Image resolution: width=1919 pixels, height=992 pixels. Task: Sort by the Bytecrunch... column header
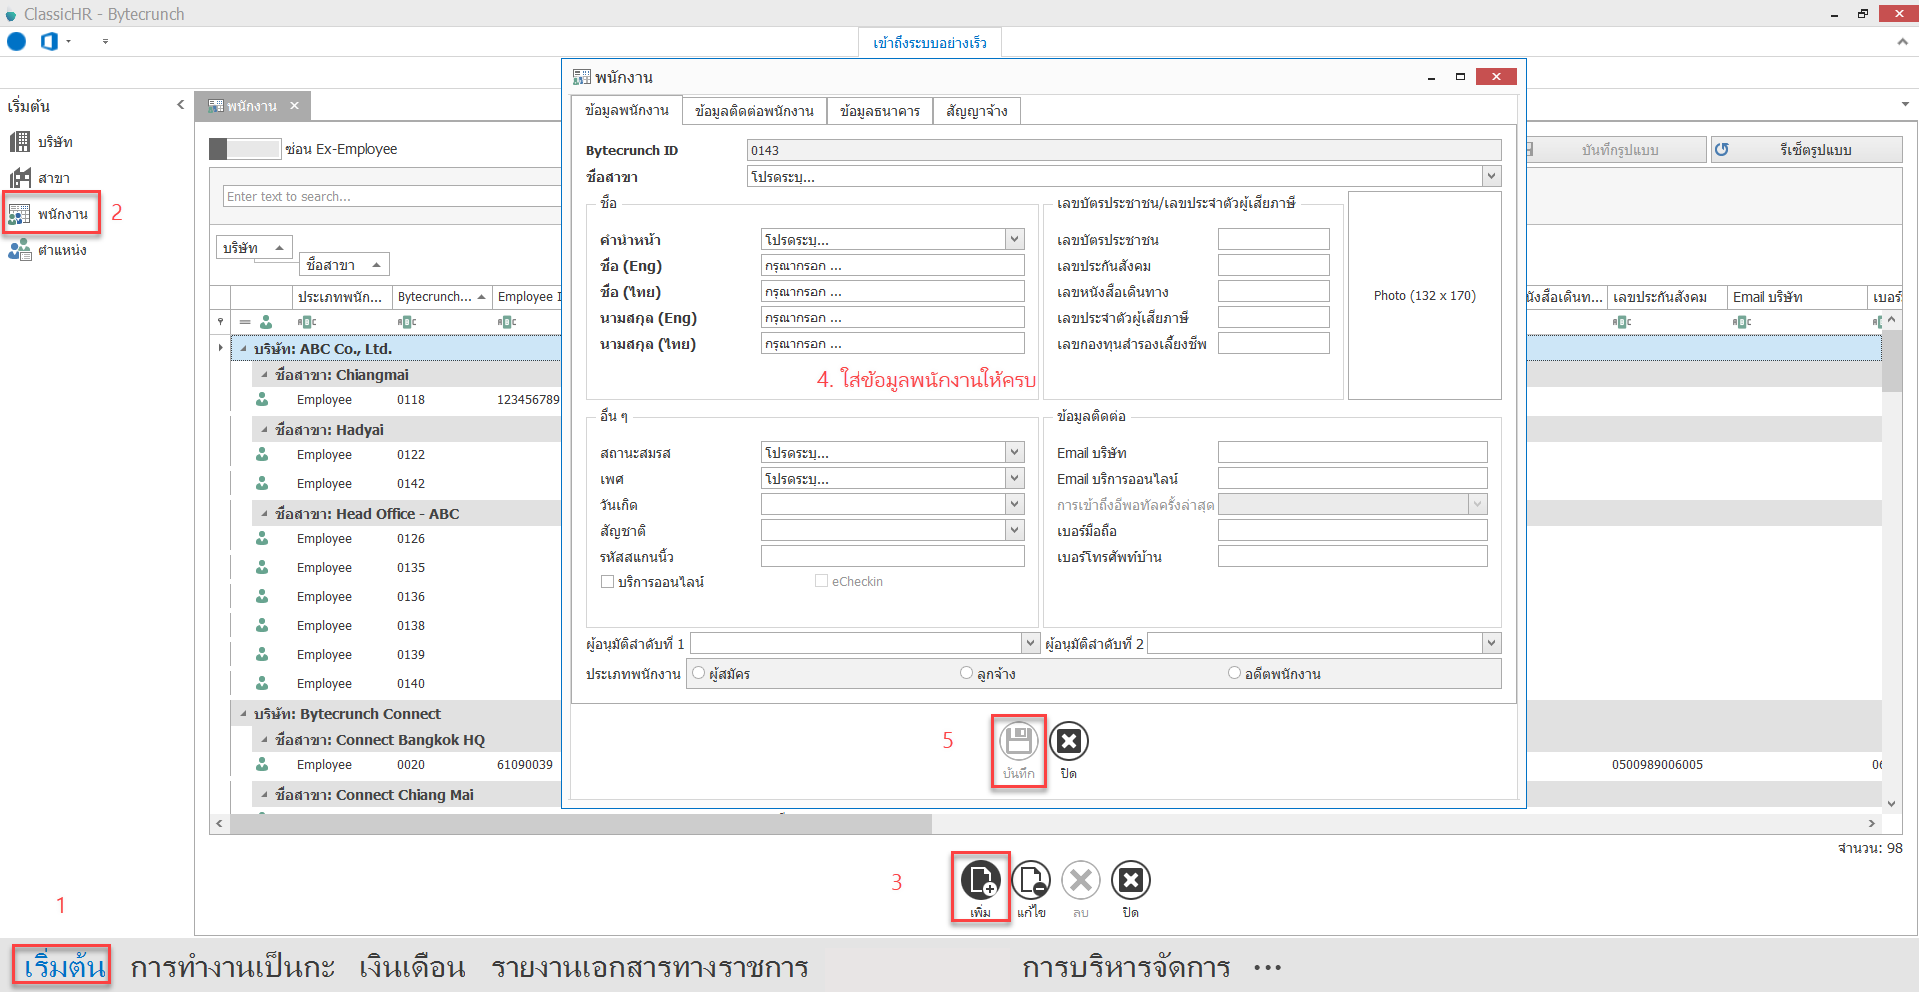tap(441, 297)
